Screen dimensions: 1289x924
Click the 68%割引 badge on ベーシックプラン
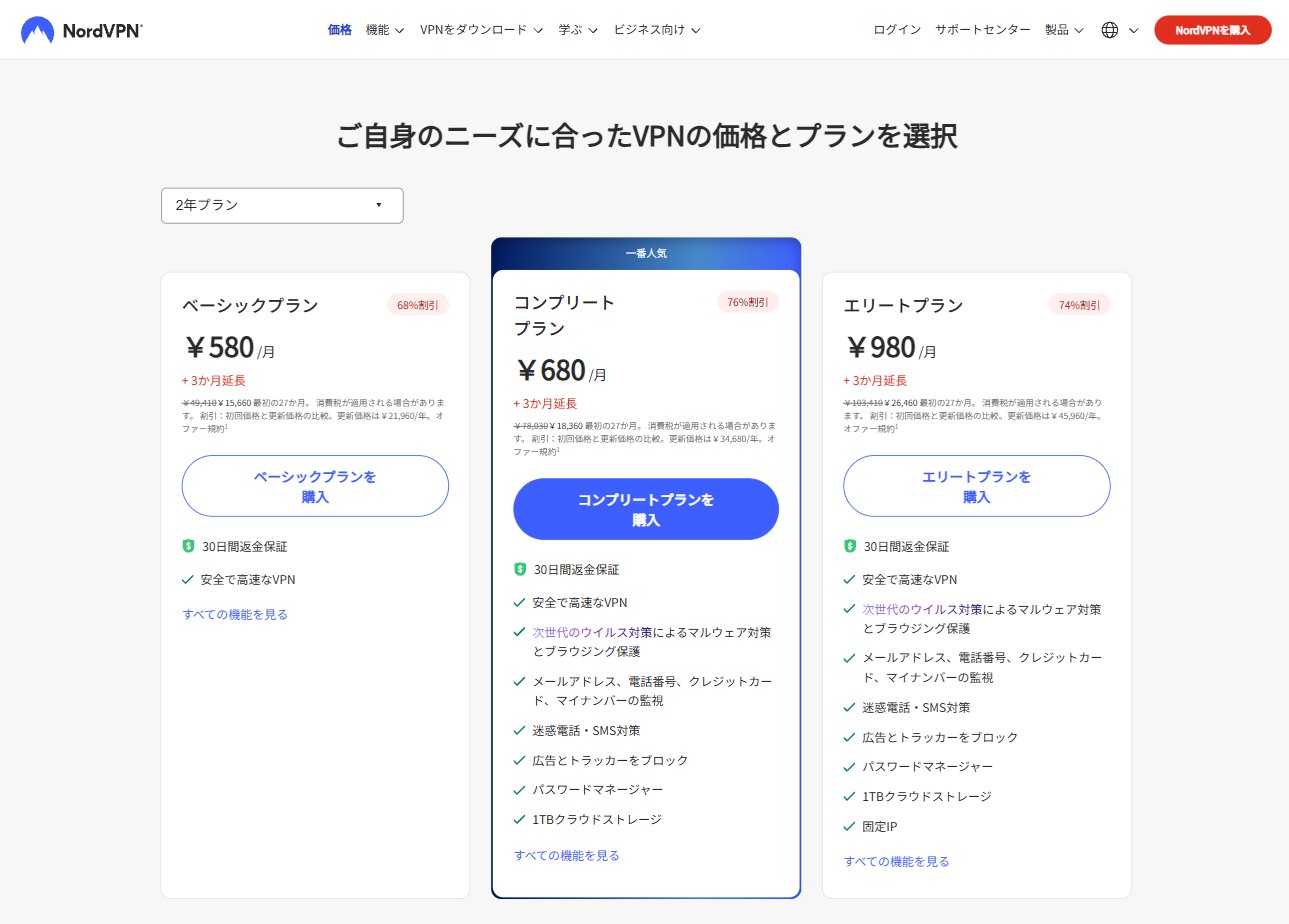(418, 305)
